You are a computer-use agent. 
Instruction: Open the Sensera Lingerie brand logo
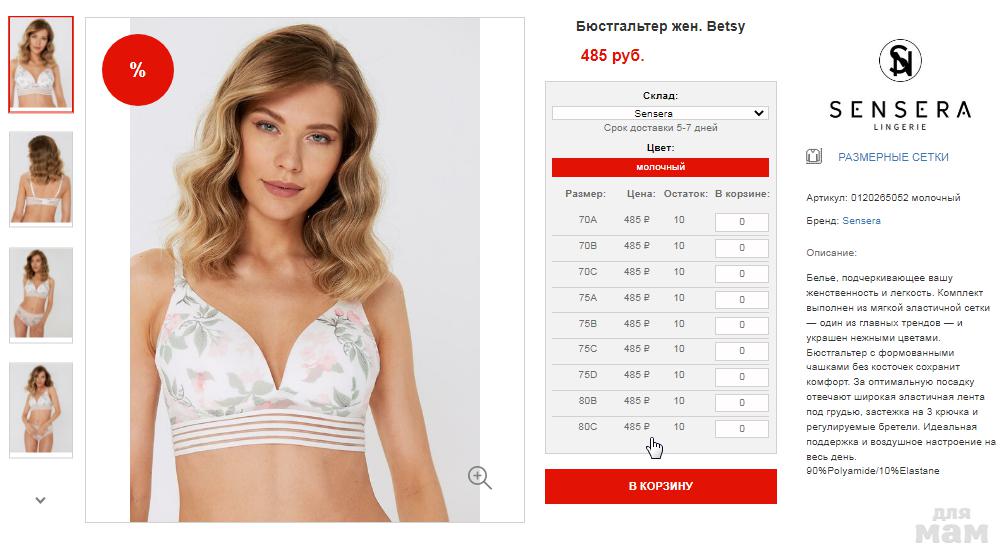pyautogui.click(x=900, y=85)
